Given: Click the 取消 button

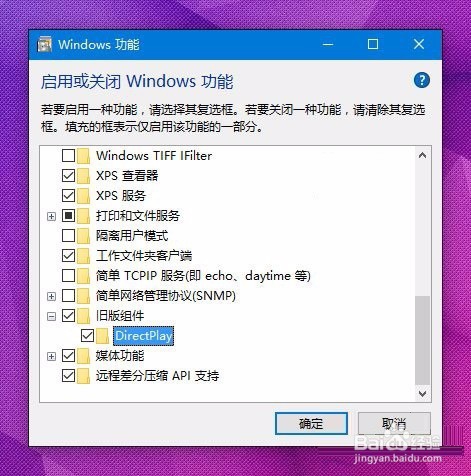Looking at the screenshot, I should pos(394,424).
